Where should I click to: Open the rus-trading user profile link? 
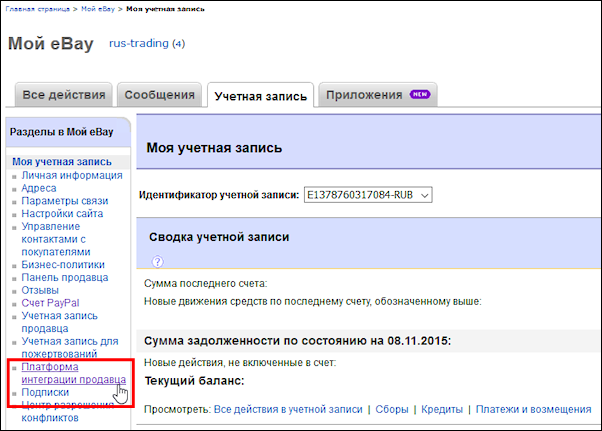click(139, 43)
